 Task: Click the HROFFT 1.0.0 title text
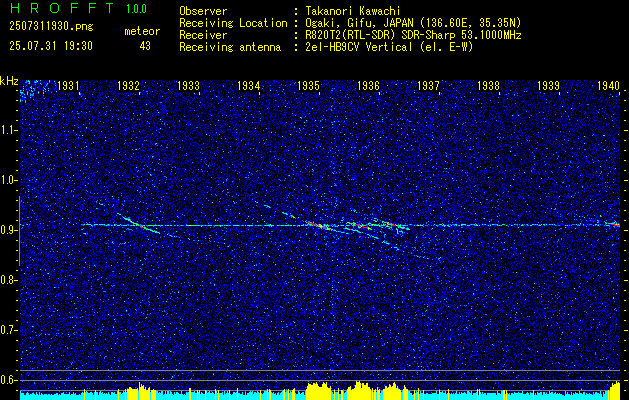[79, 8]
